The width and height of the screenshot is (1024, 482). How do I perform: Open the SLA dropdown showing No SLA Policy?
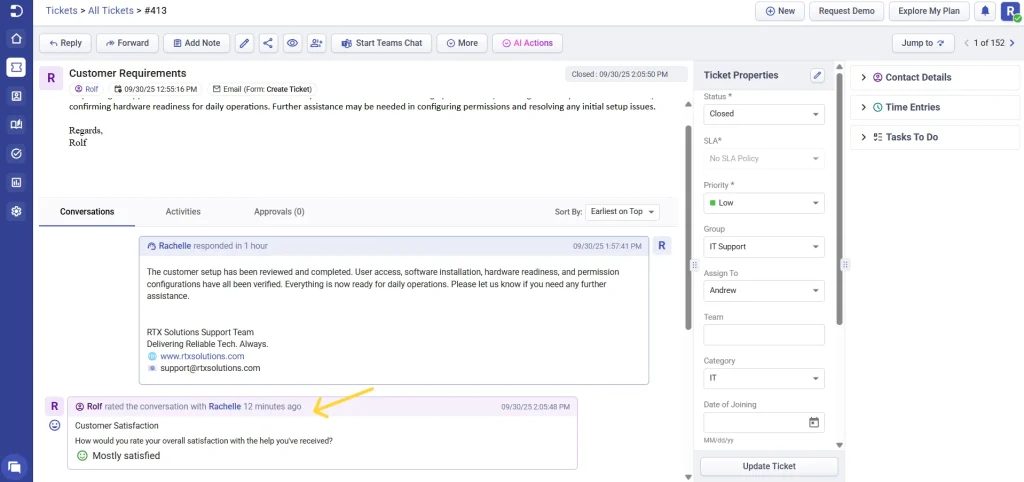point(763,159)
